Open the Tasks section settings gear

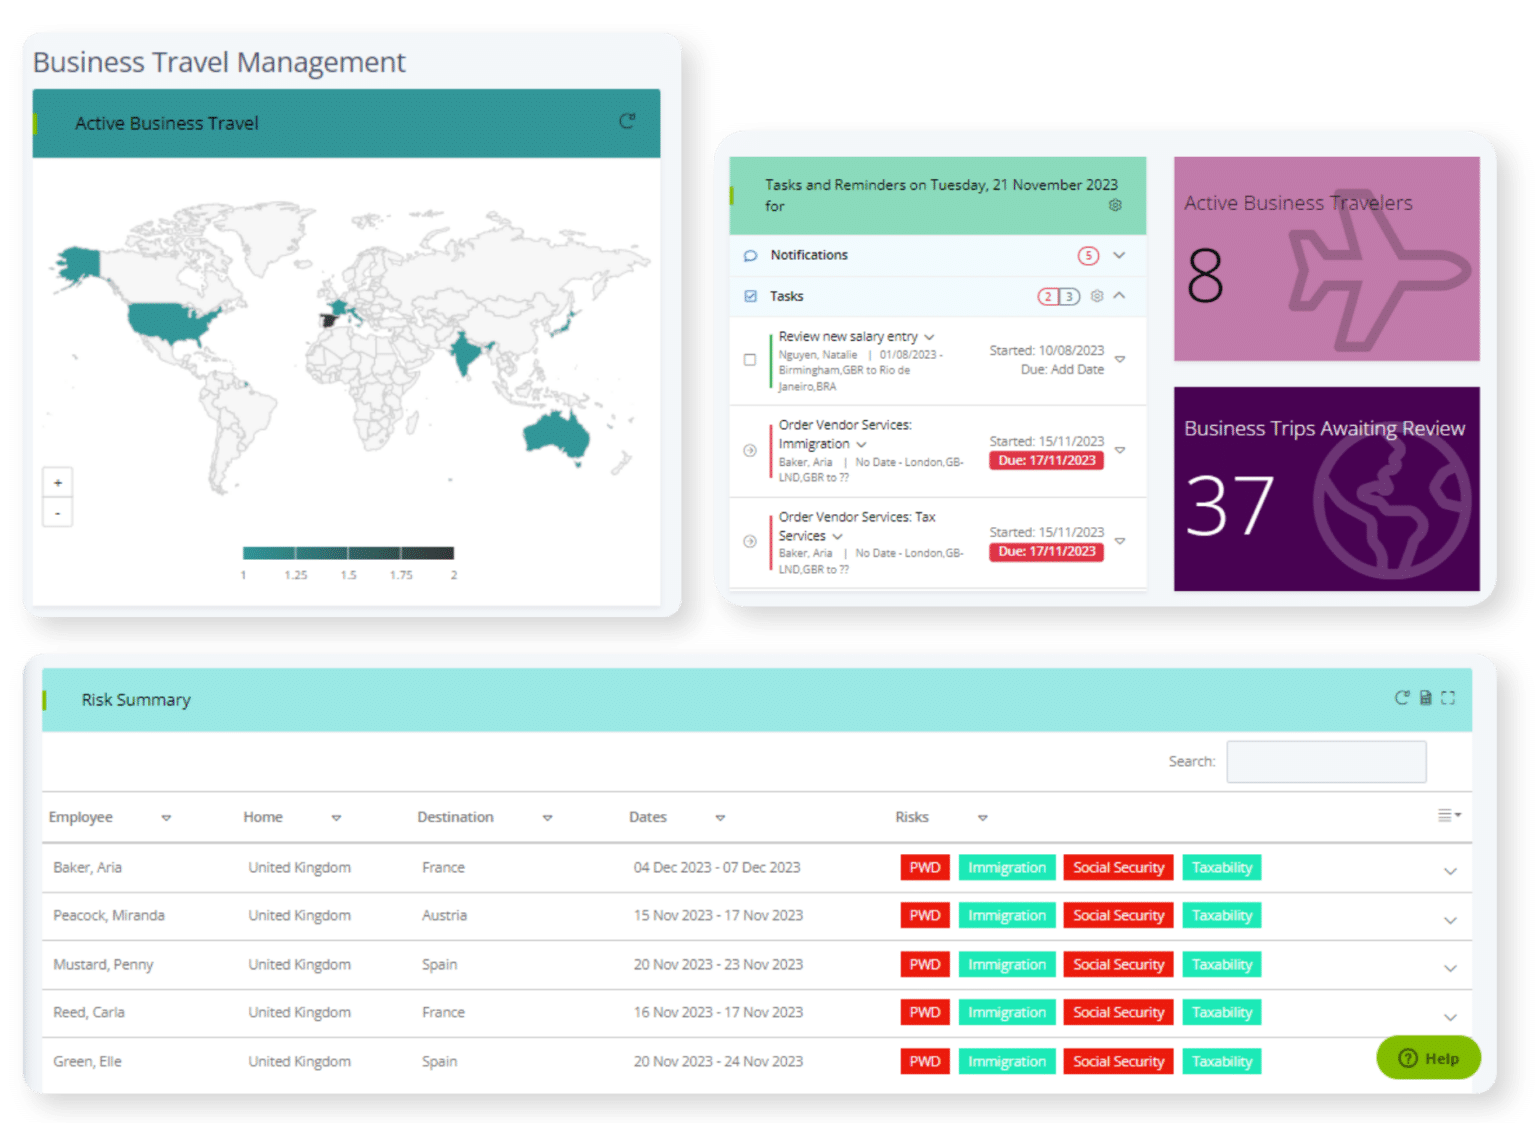(1097, 296)
